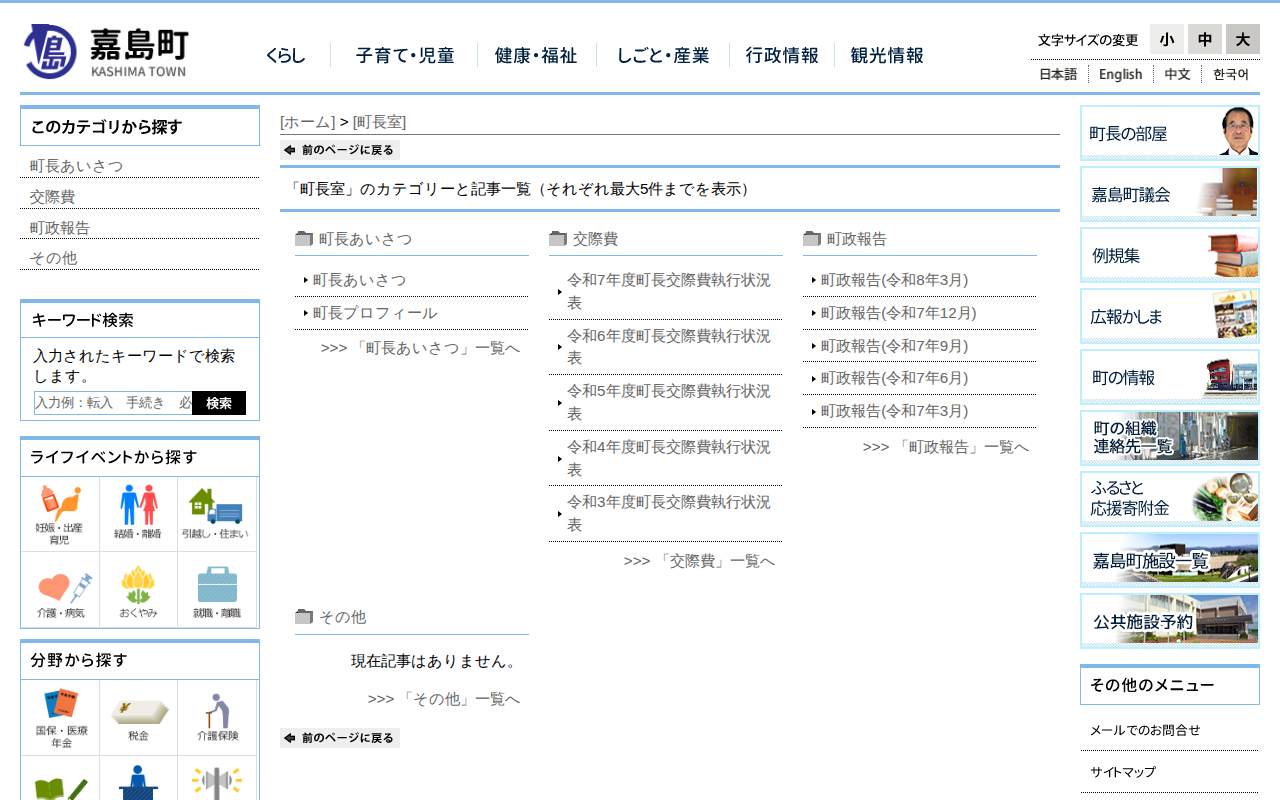Click 町長室 in the breadcrumb
The image size is (1280, 800).
379,122
